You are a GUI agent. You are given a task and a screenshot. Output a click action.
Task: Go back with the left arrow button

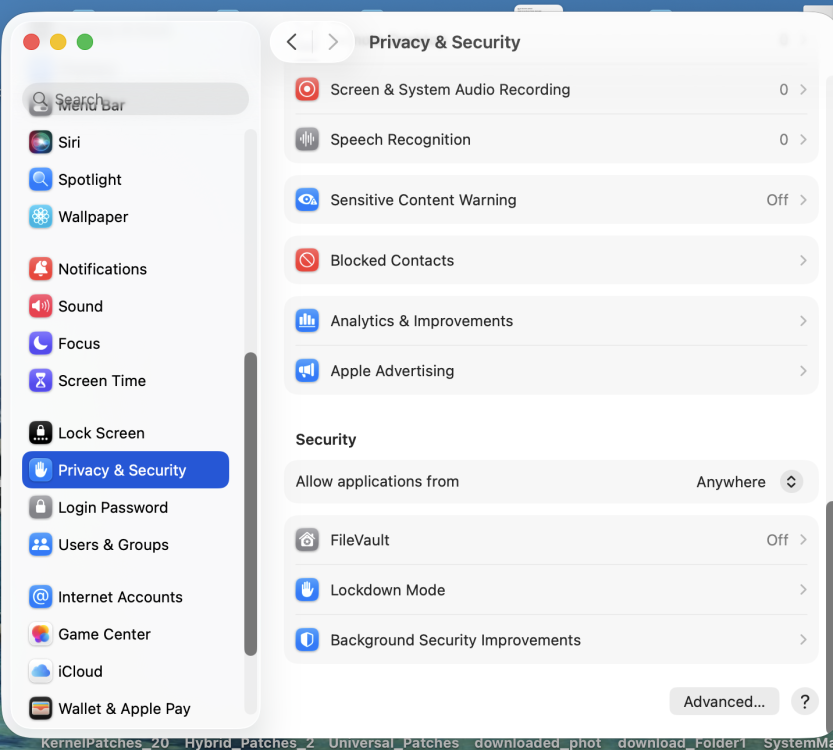[292, 41]
